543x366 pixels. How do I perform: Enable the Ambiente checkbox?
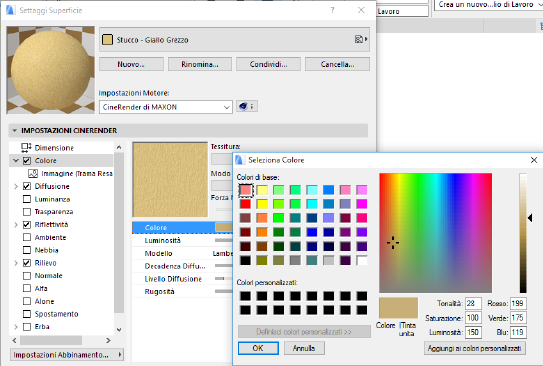point(27,237)
